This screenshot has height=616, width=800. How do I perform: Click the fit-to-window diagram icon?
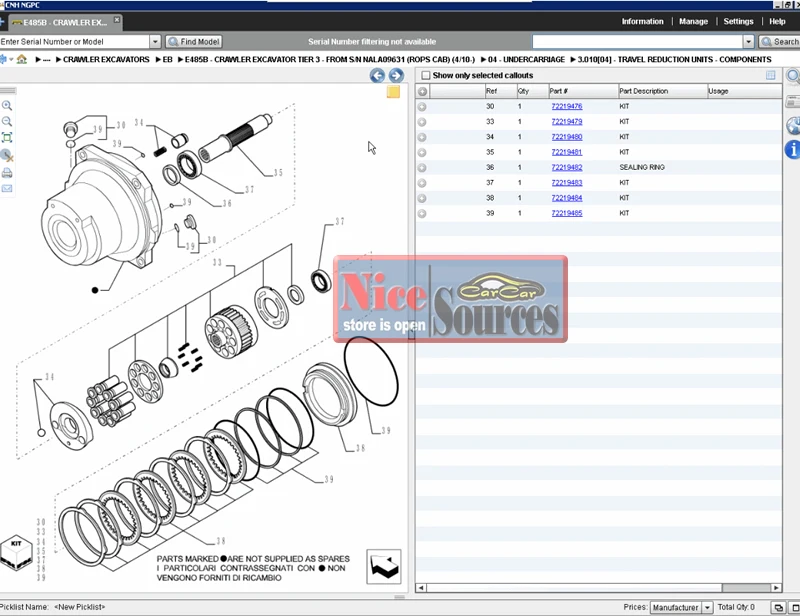click(7, 138)
